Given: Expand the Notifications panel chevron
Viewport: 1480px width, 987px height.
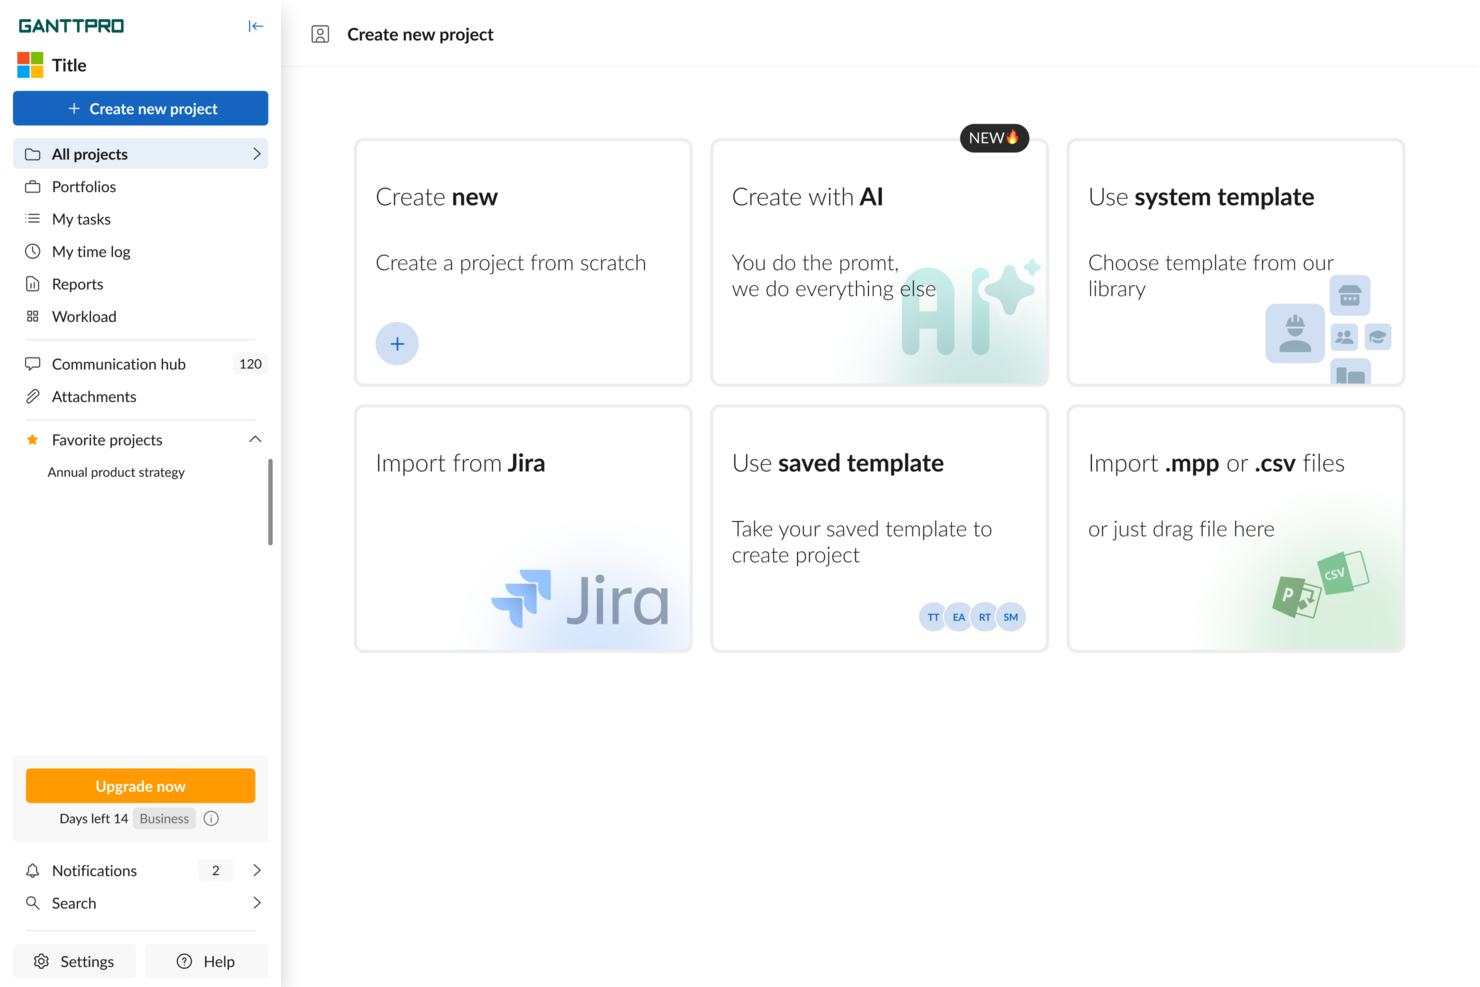Looking at the screenshot, I should coord(257,871).
